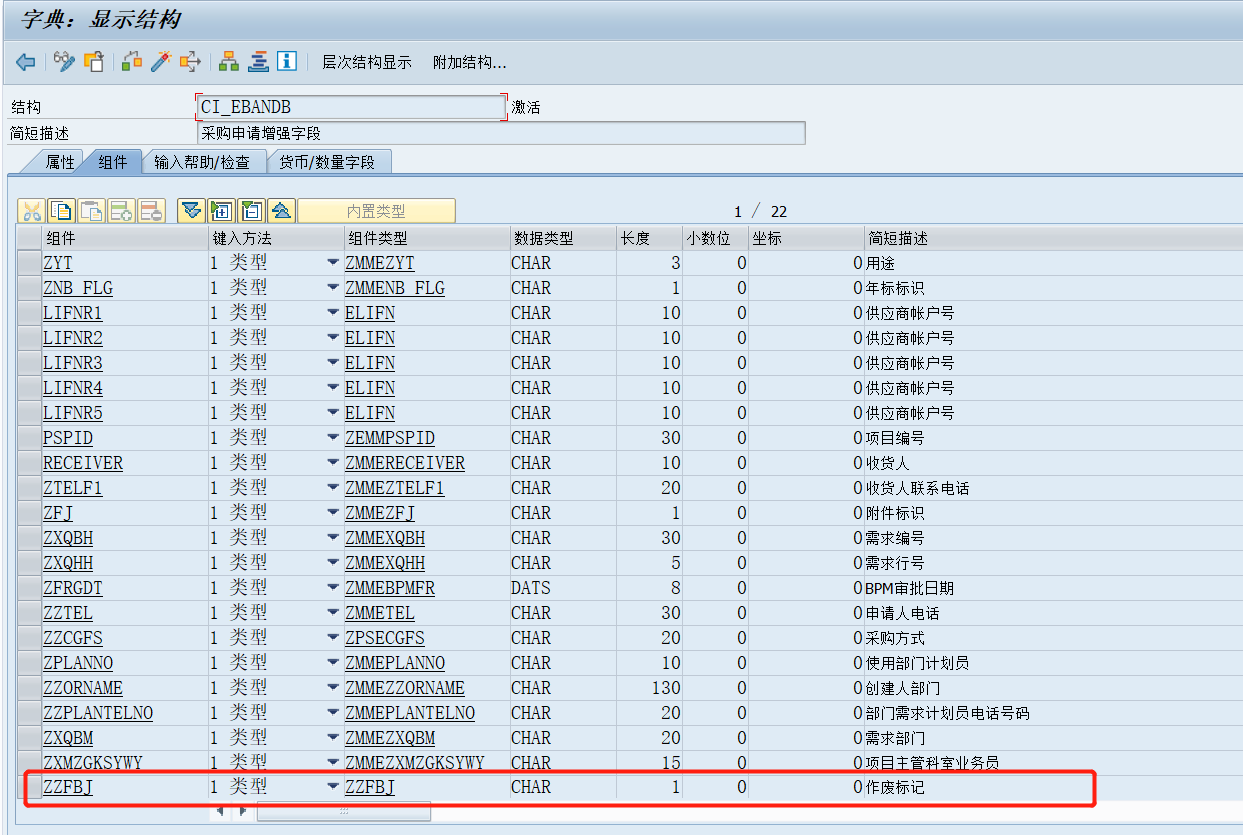Click the information icon in the toolbar
Screen dimensions: 1243x835
pyautogui.click(x=287, y=62)
